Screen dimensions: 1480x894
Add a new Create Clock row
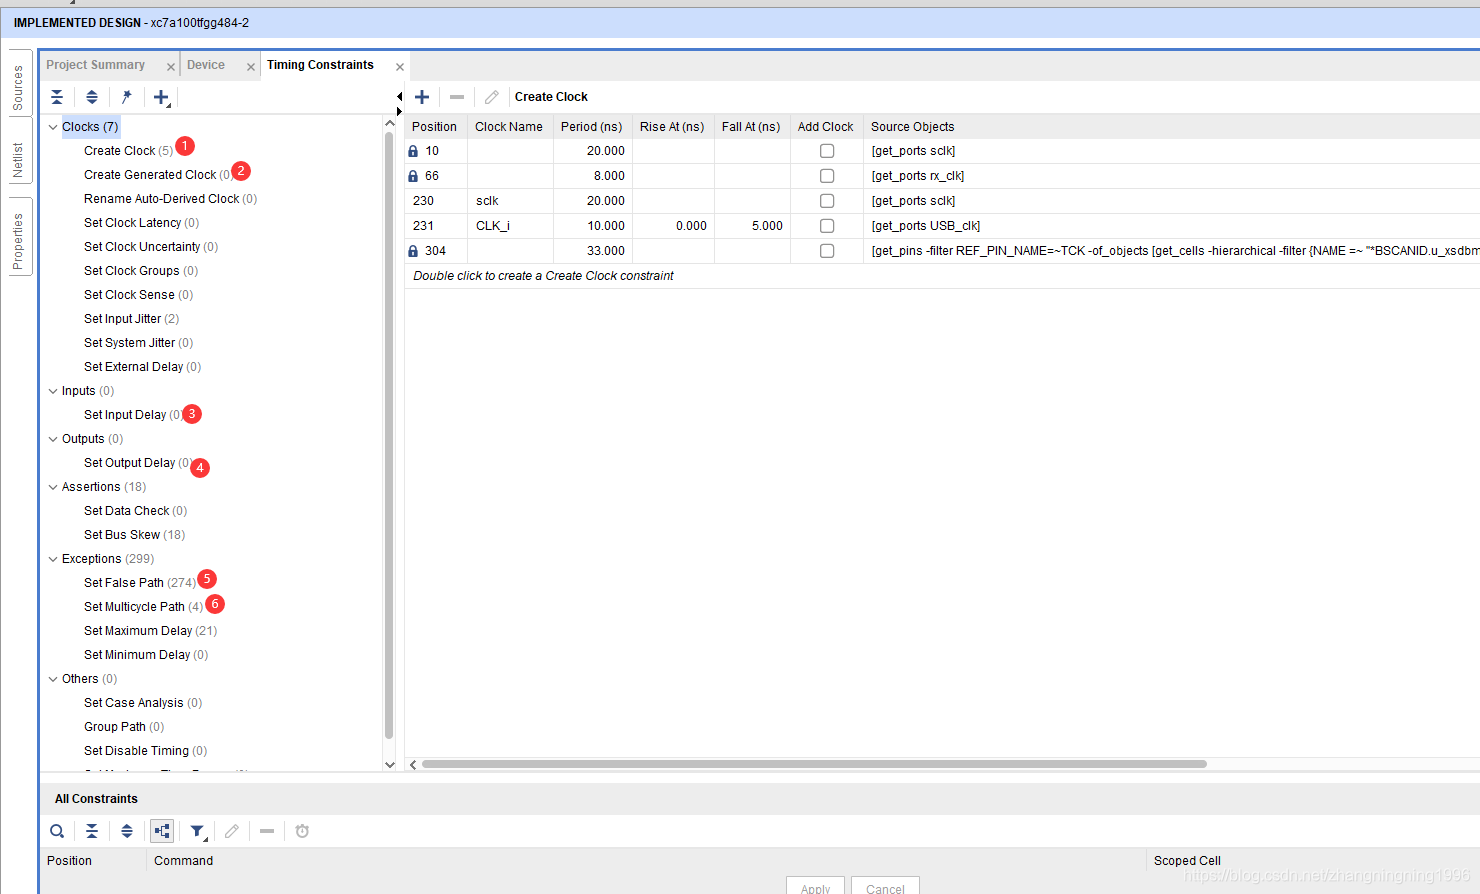pyautogui.click(x=422, y=97)
